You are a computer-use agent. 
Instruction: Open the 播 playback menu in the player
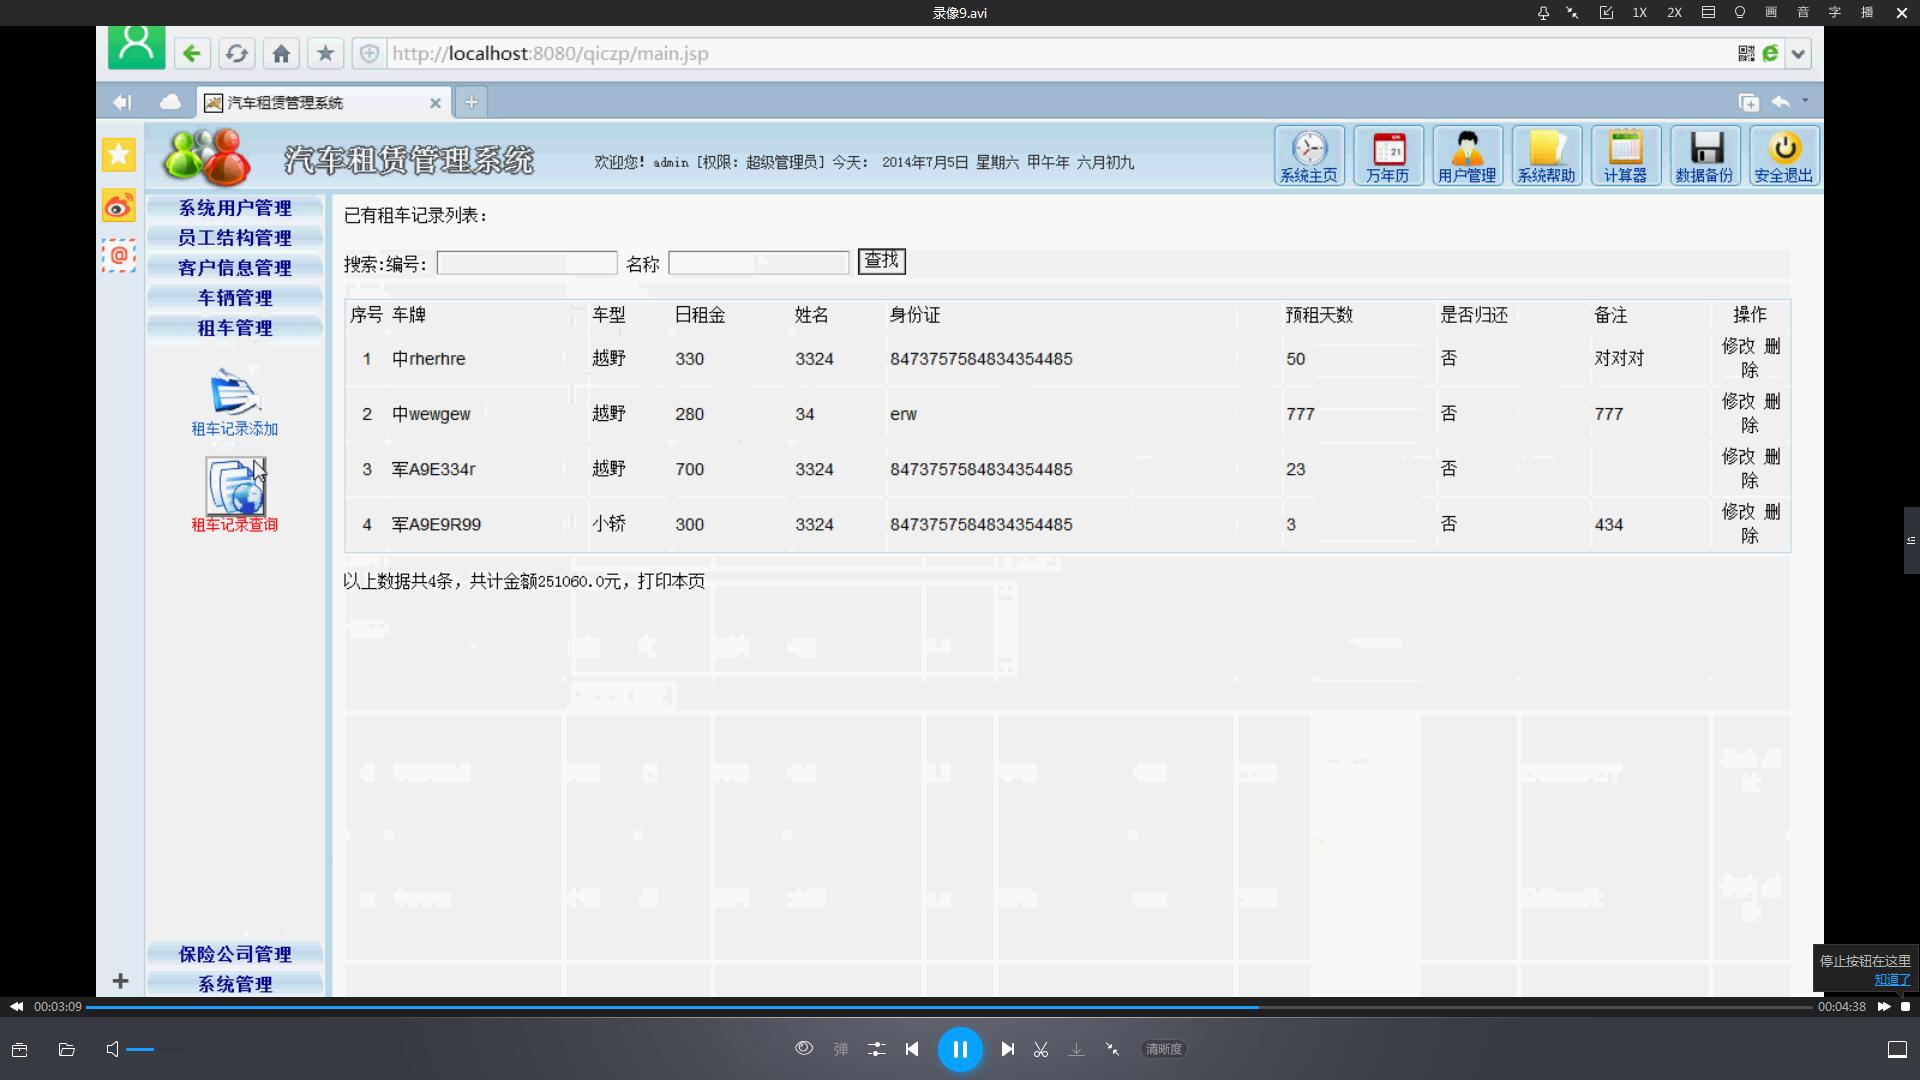1867,13
